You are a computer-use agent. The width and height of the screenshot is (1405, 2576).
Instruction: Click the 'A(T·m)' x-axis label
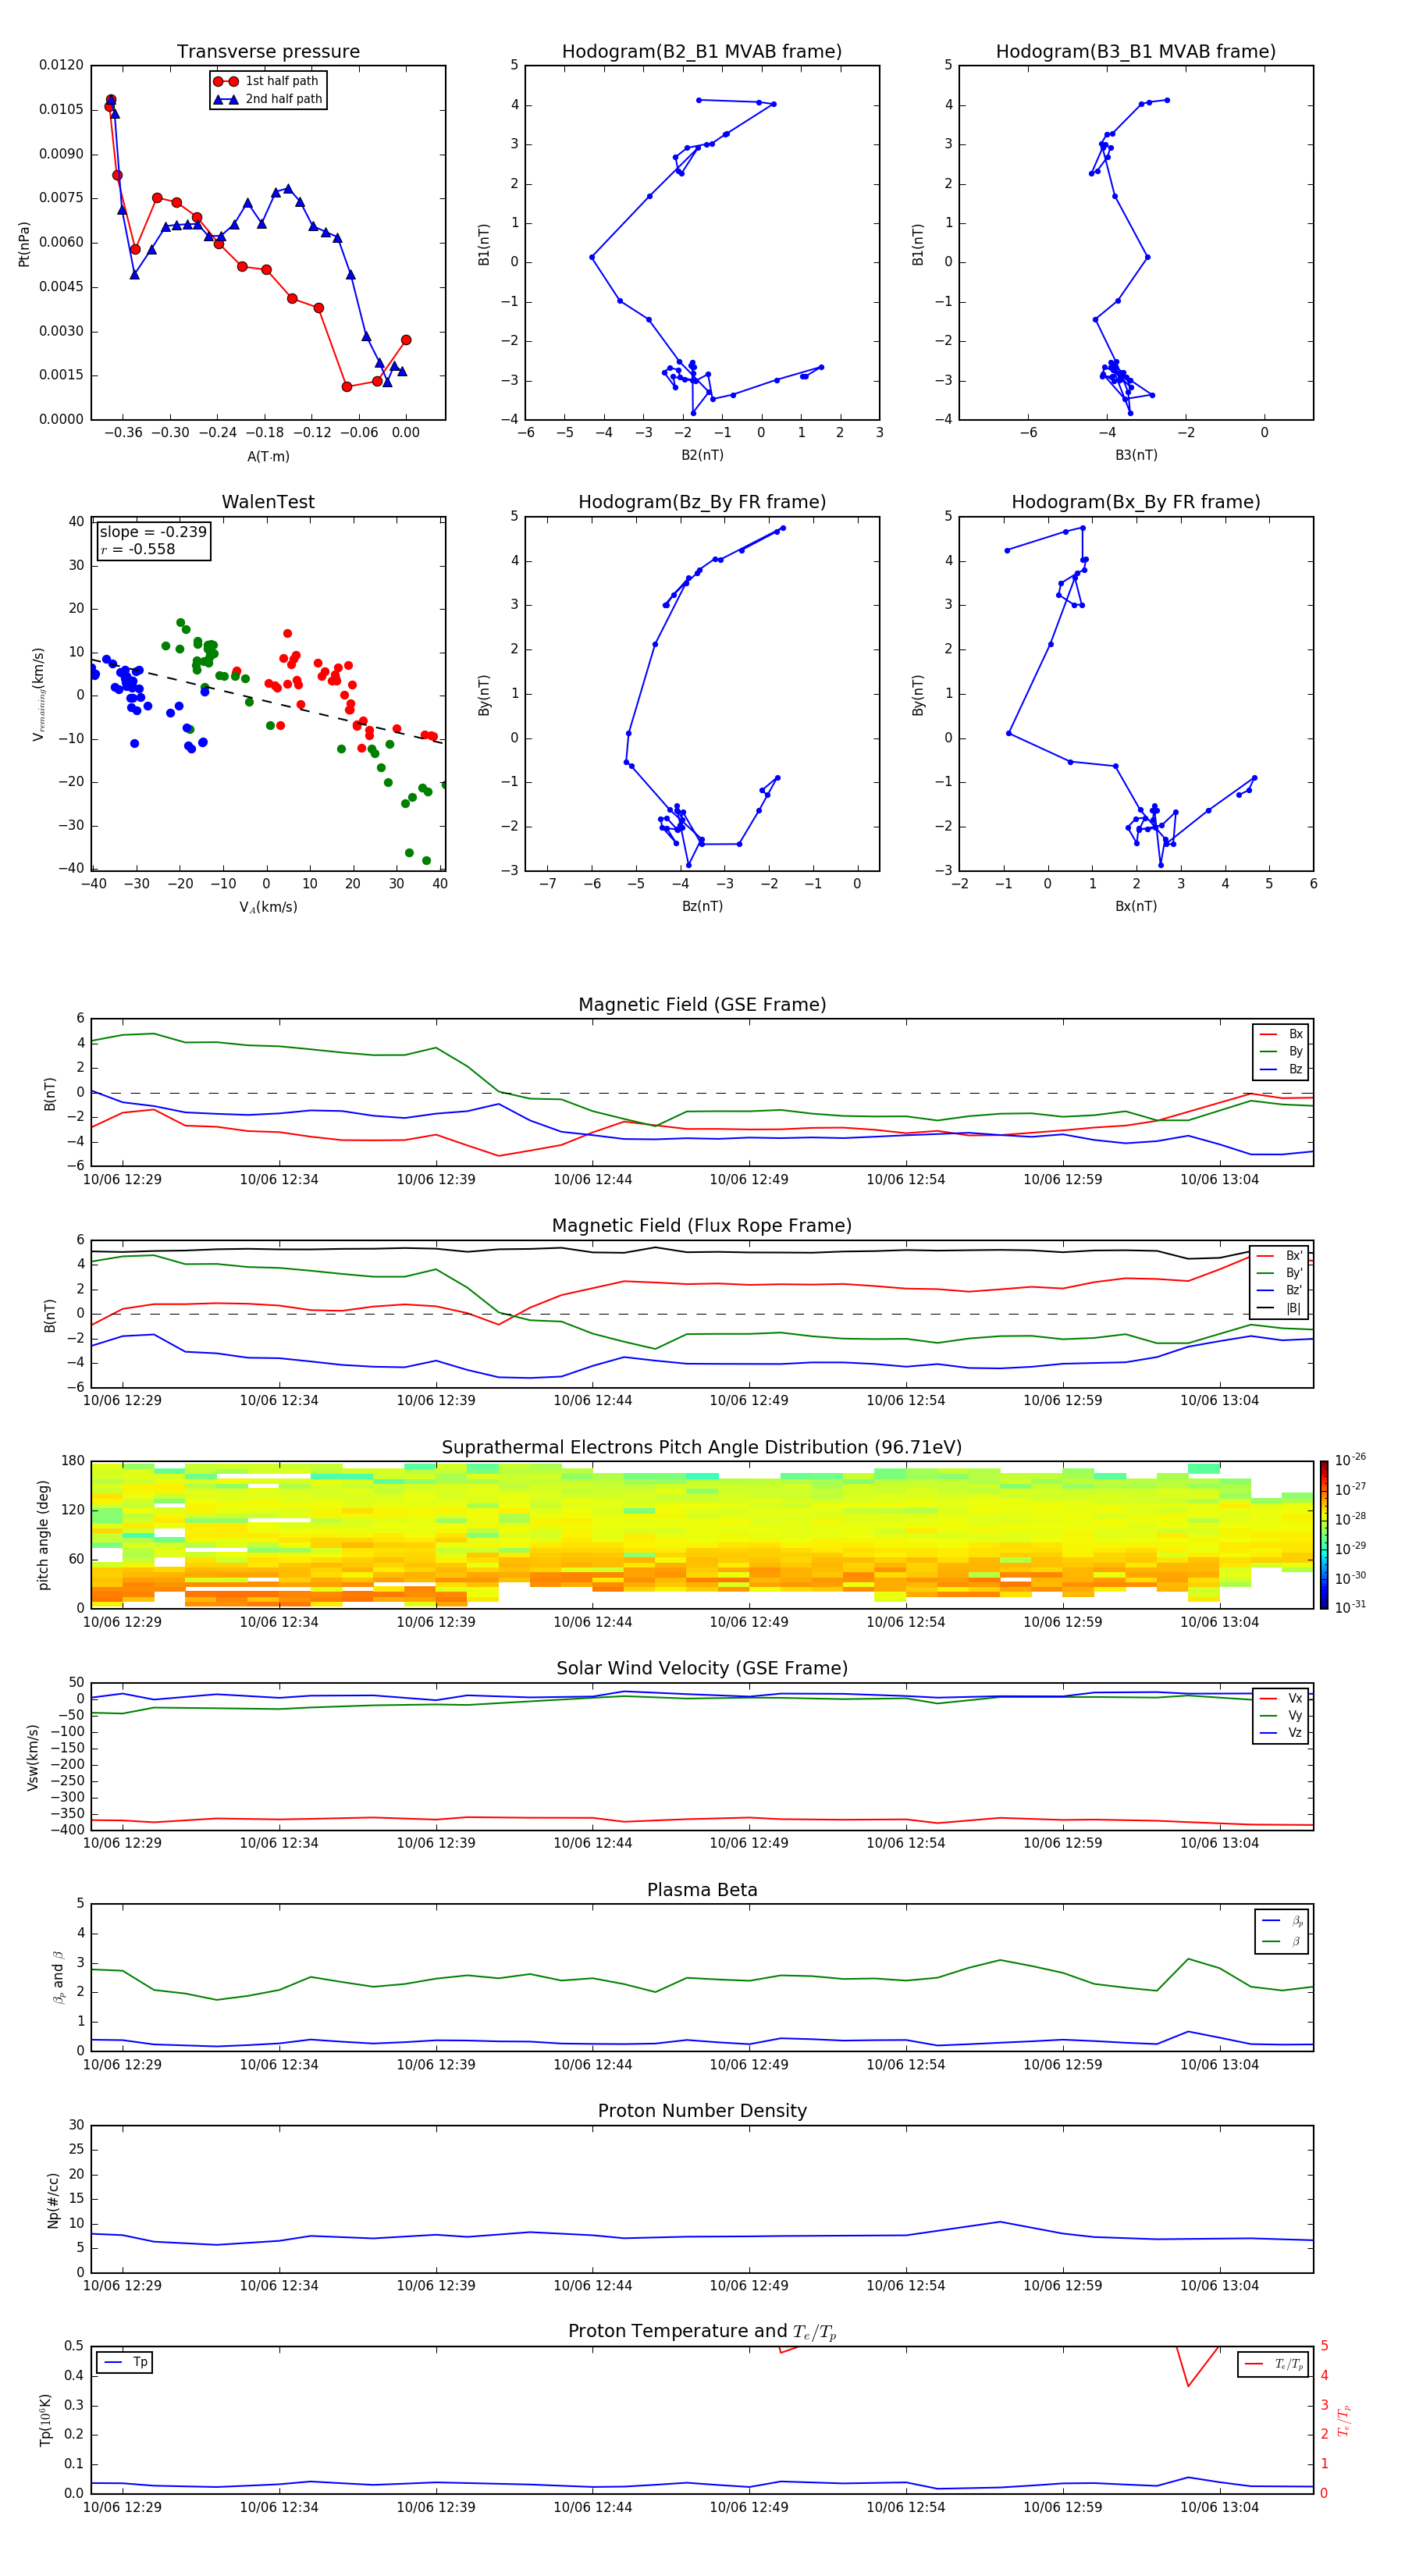[x=268, y=457]
